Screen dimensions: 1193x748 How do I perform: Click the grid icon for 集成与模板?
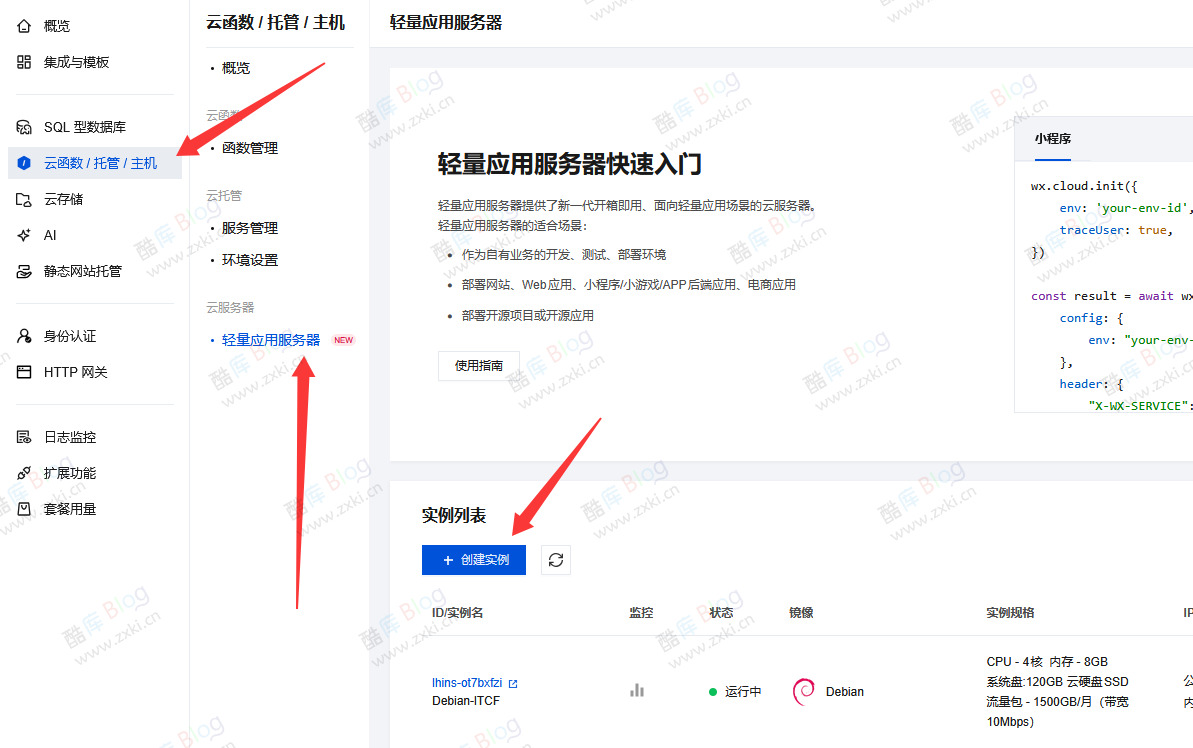[24, 62]
